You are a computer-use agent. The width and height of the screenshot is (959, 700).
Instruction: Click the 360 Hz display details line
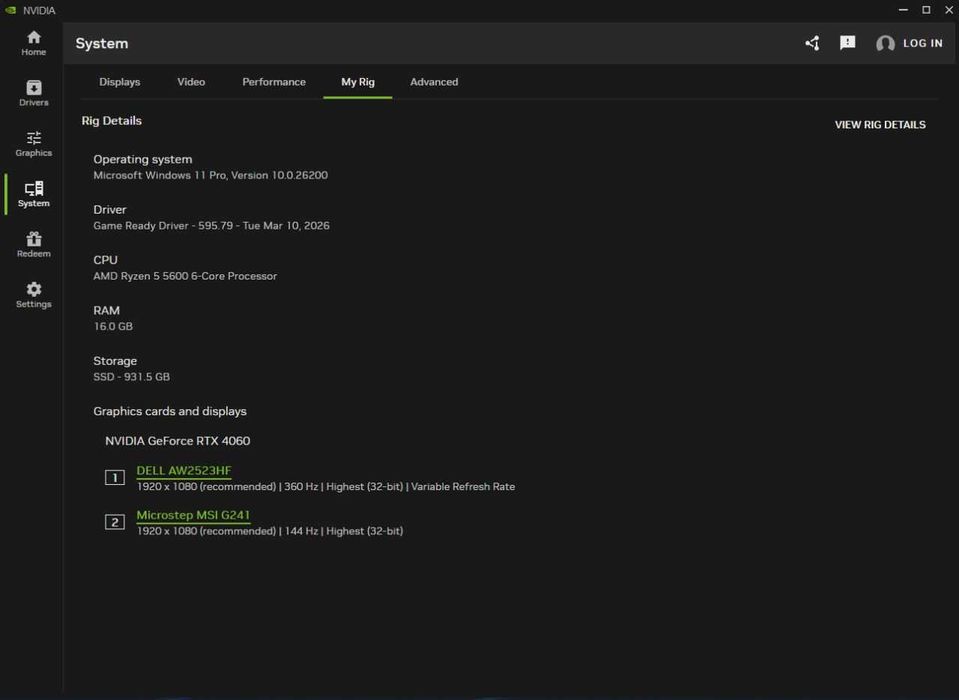point(325,487)
